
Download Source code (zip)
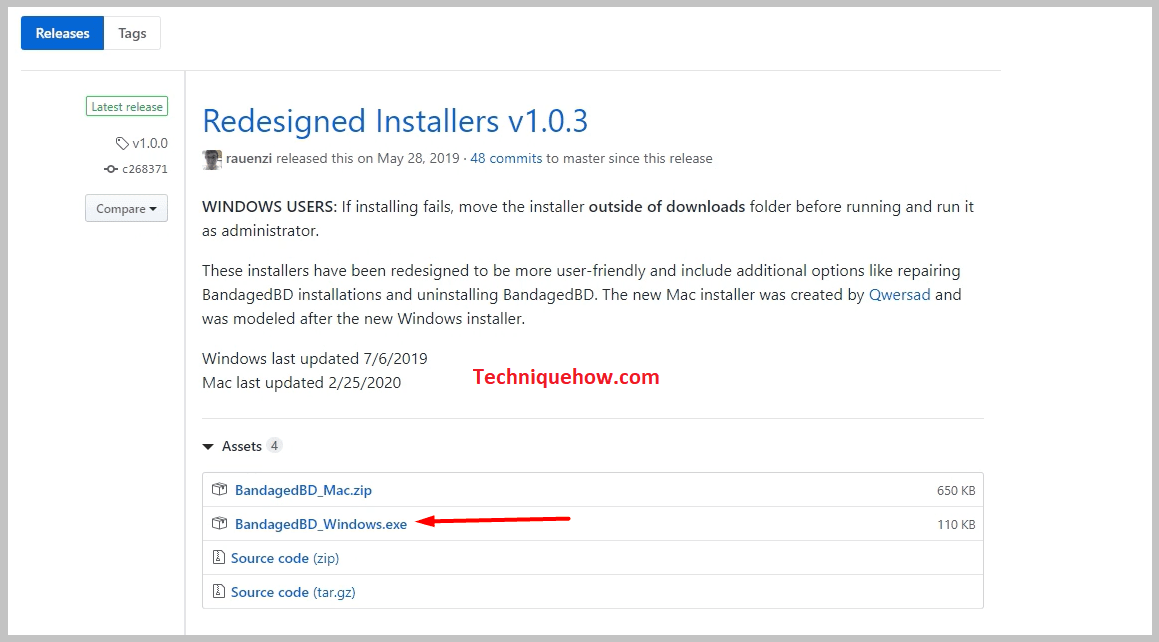click(x=285, y=559)
